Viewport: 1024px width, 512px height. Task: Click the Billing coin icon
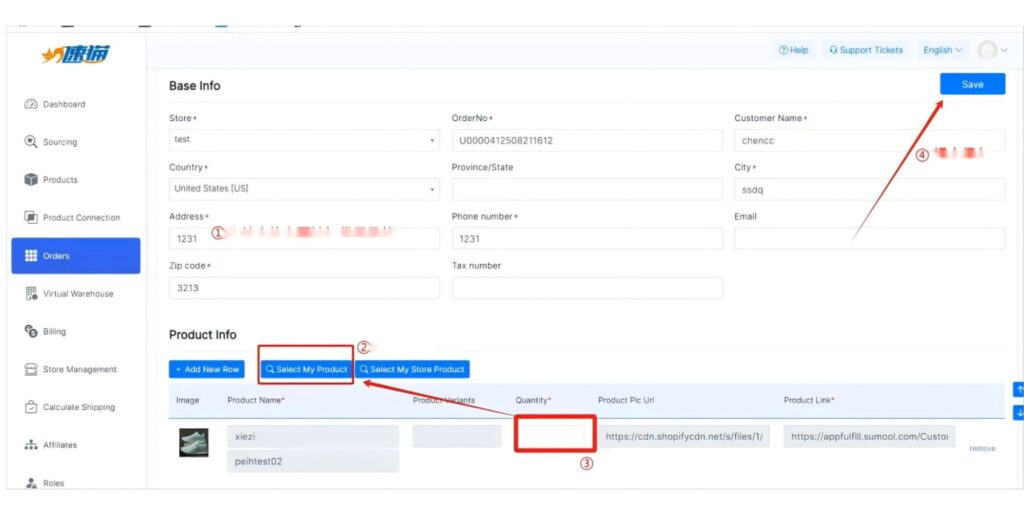coord(31,331)
